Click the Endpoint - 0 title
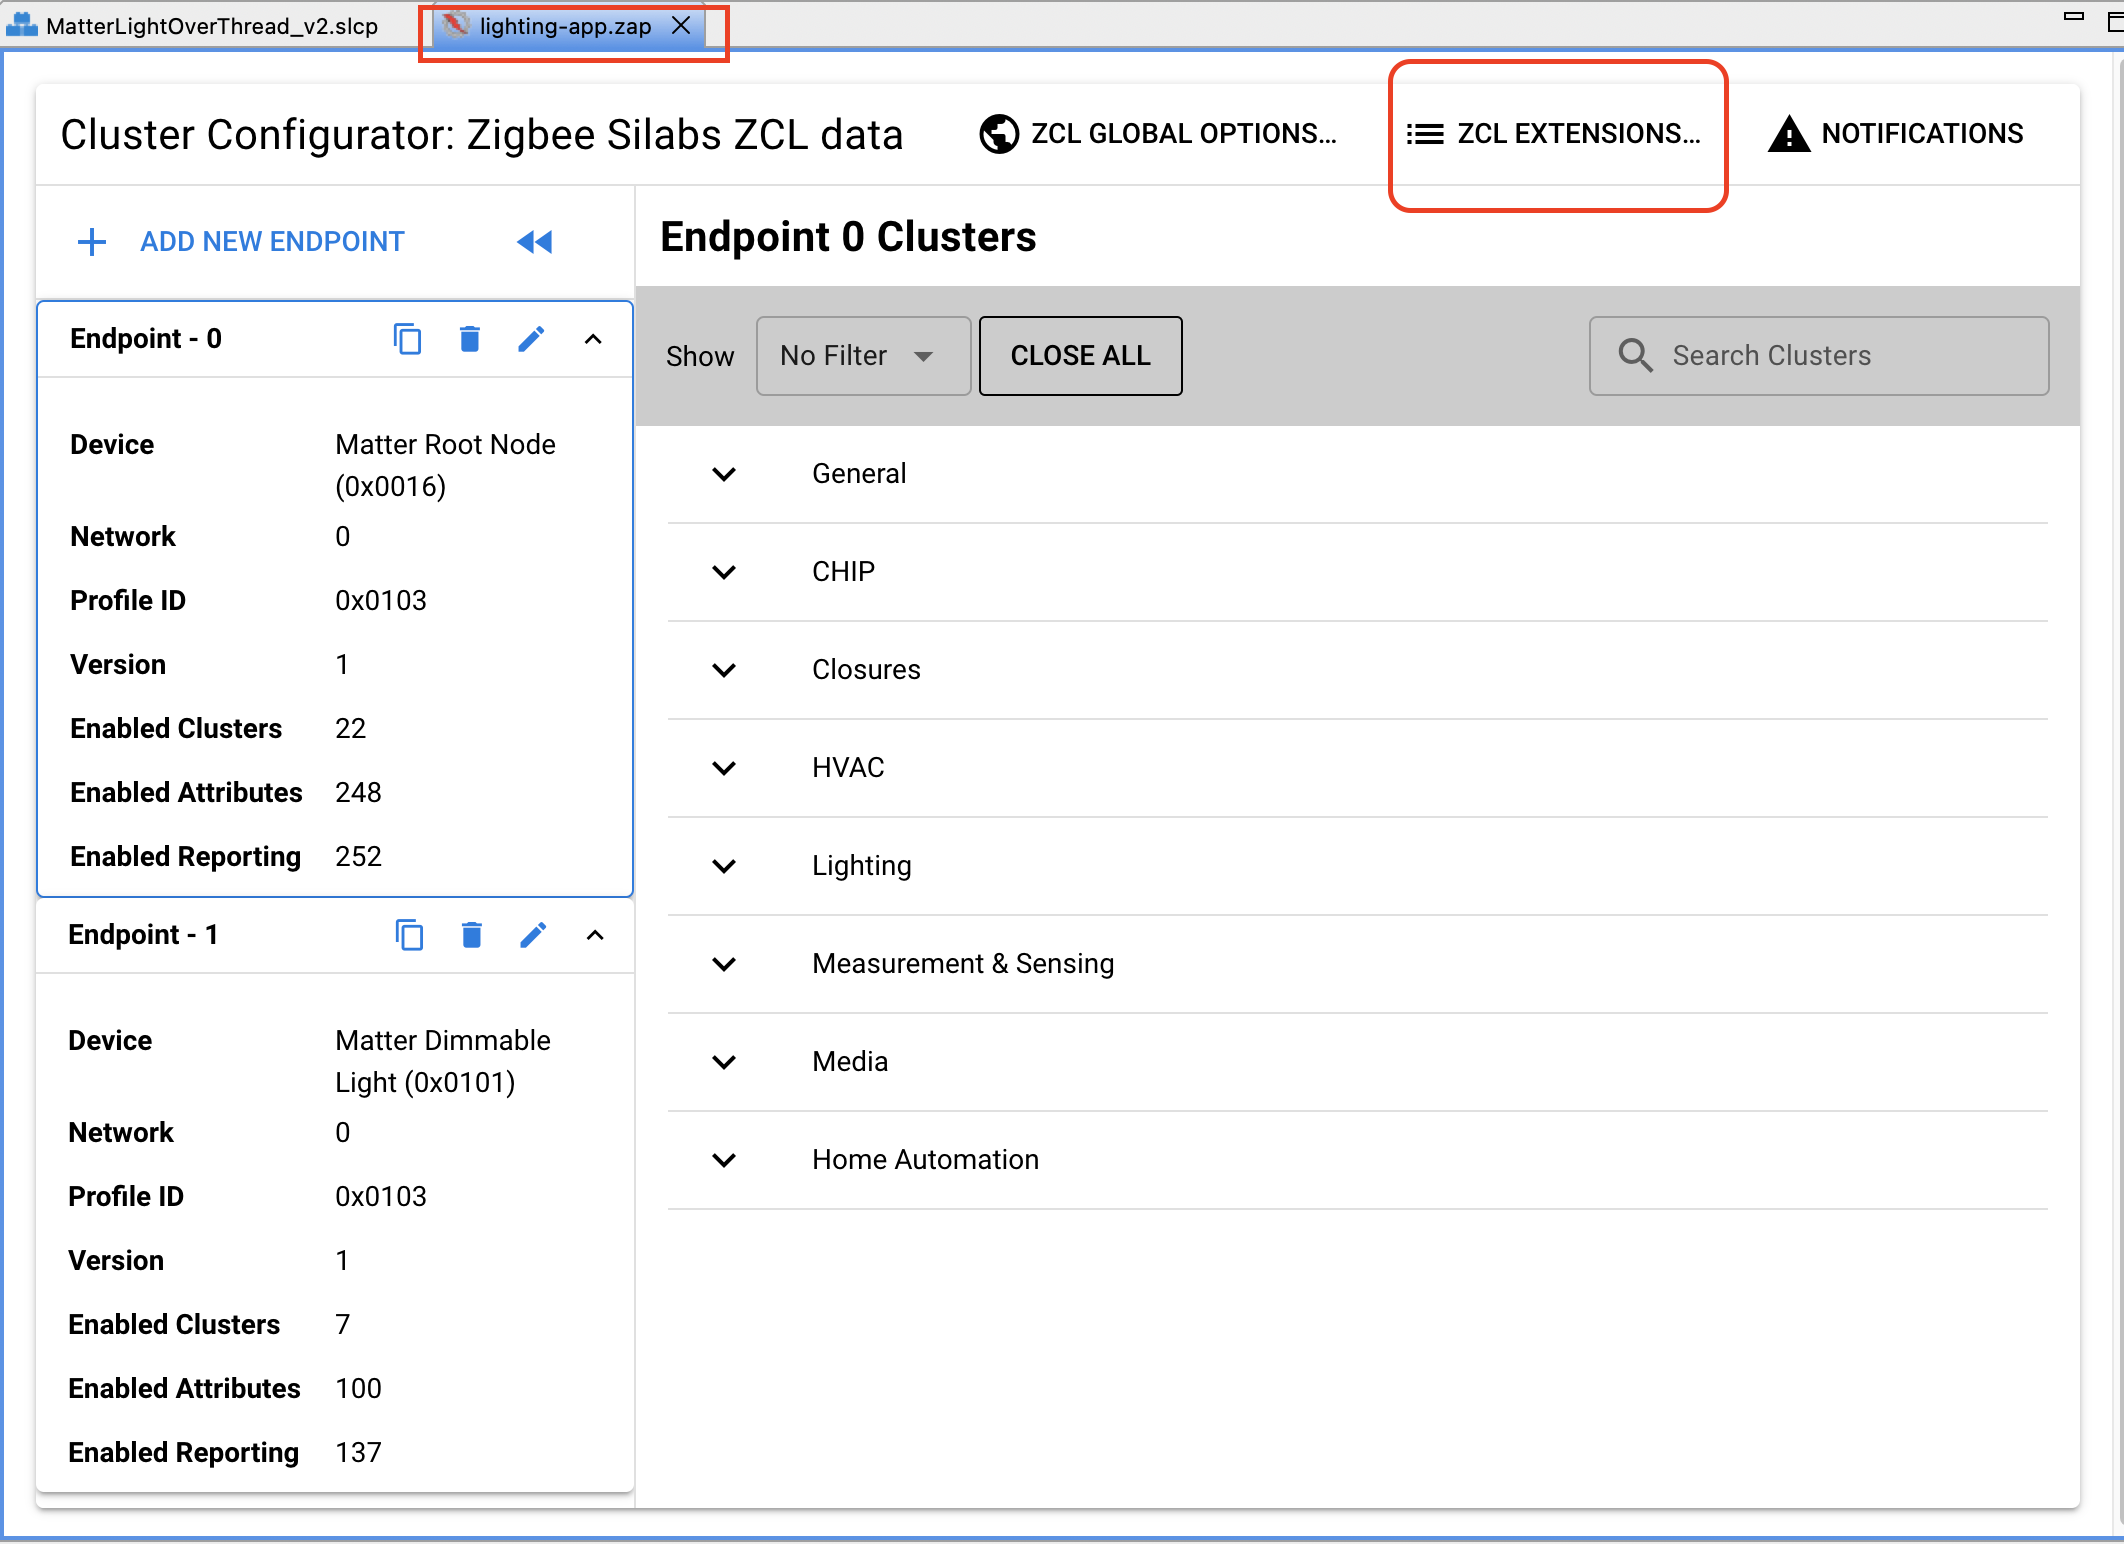The image size is (2124, 1544). (146, 339)
